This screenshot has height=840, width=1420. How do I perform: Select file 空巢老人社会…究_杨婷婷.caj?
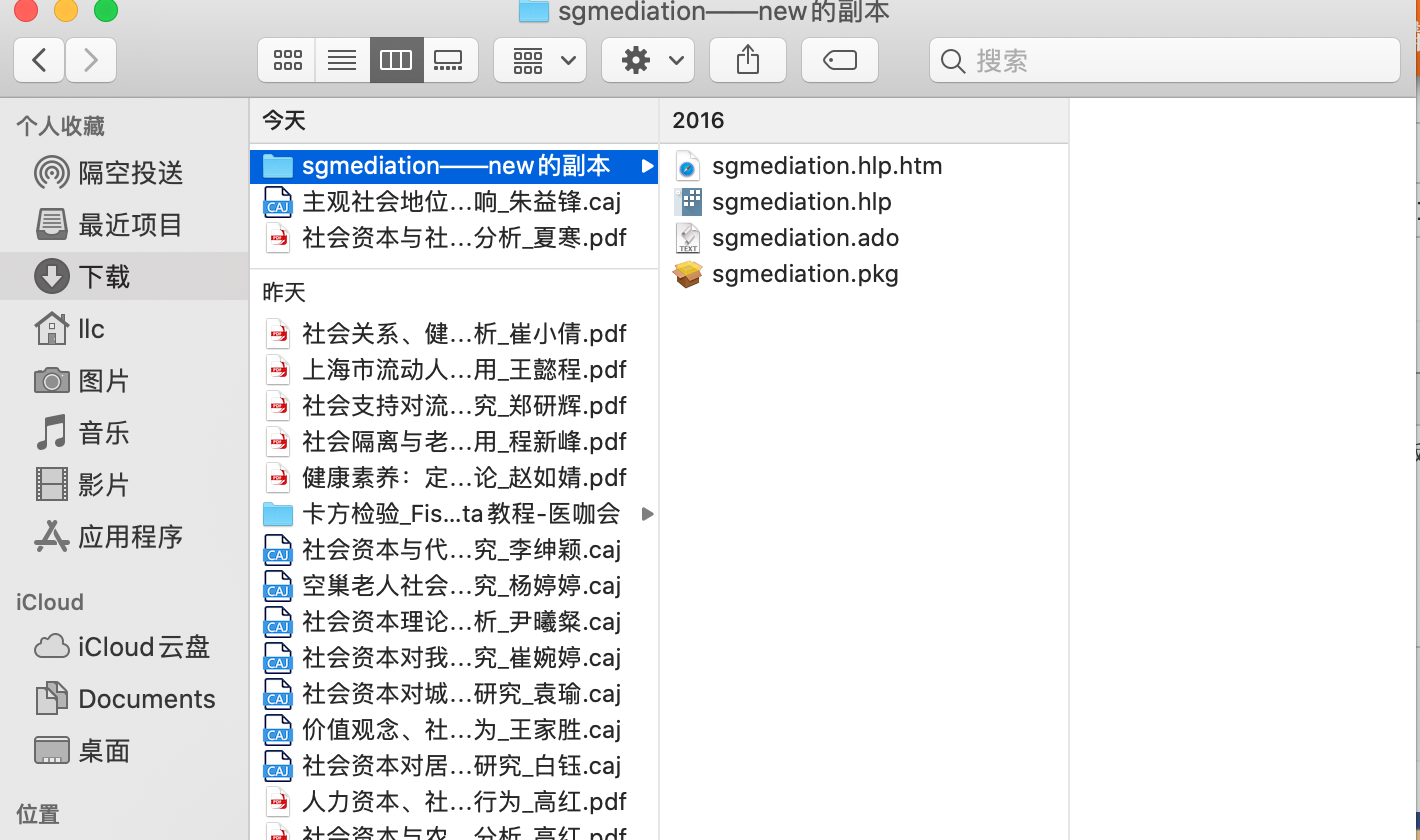[x=454, y=586]
